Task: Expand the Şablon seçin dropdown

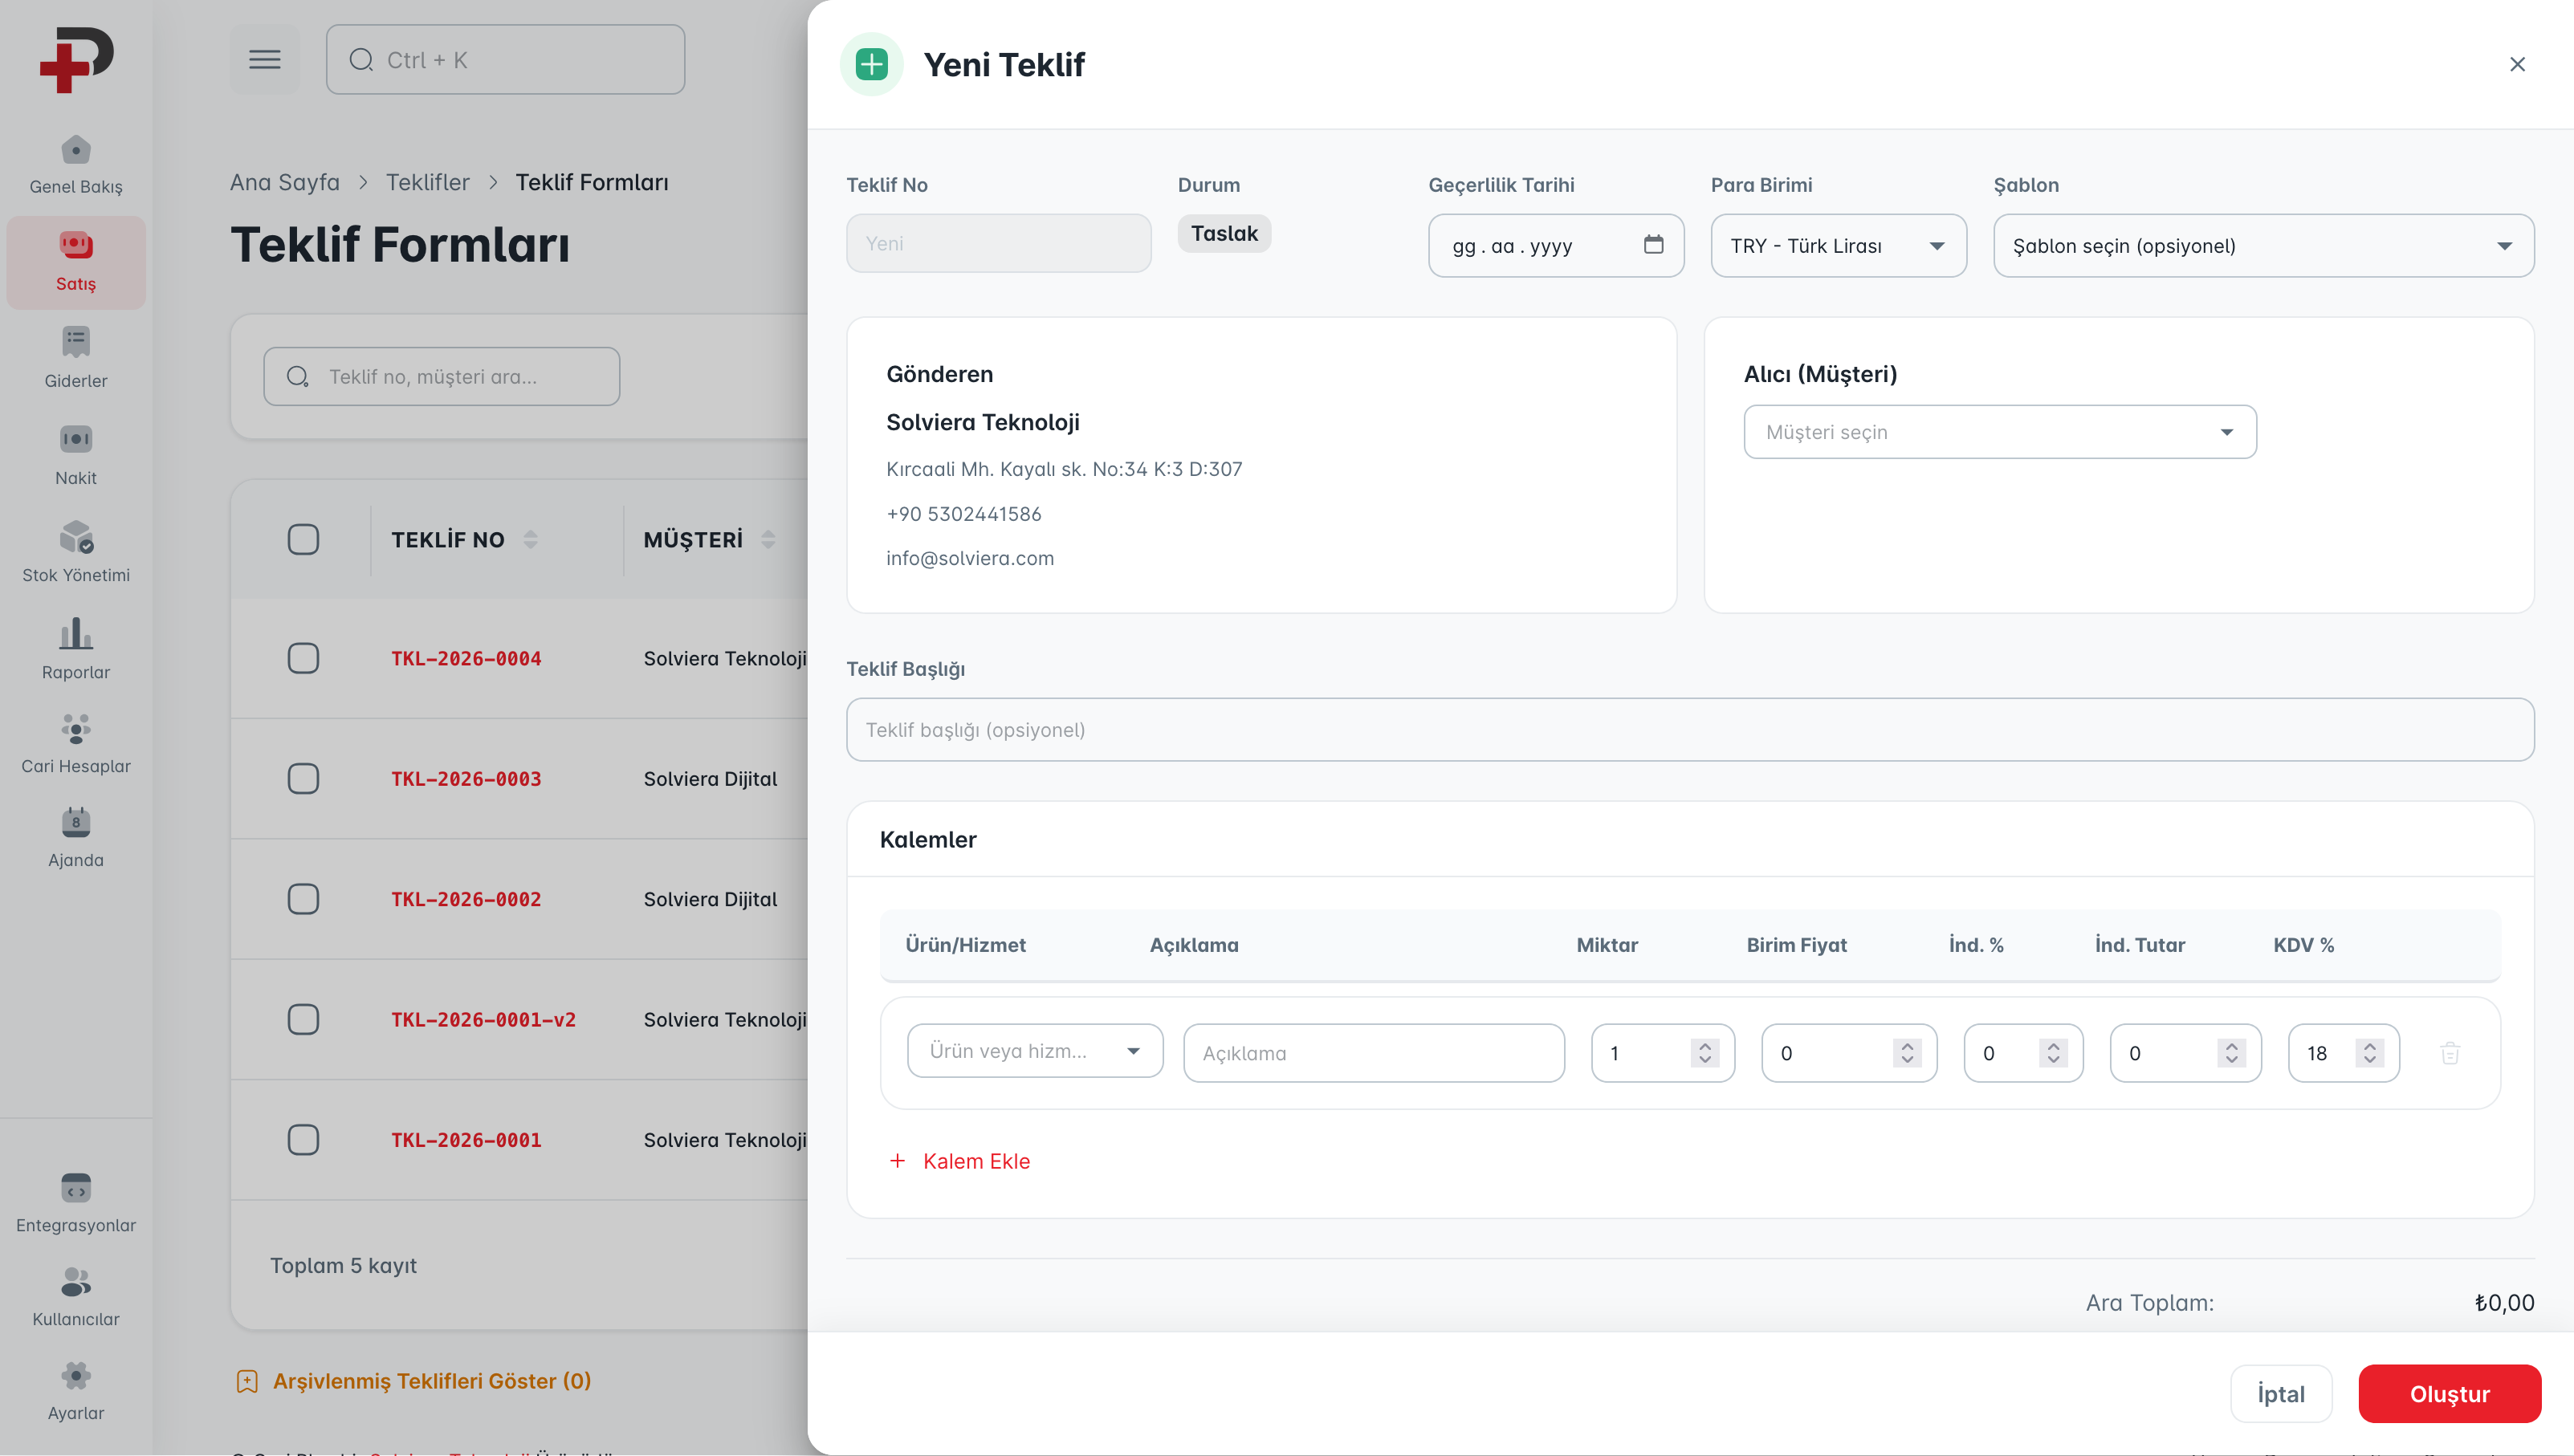Action: (x=2262, y=246)
